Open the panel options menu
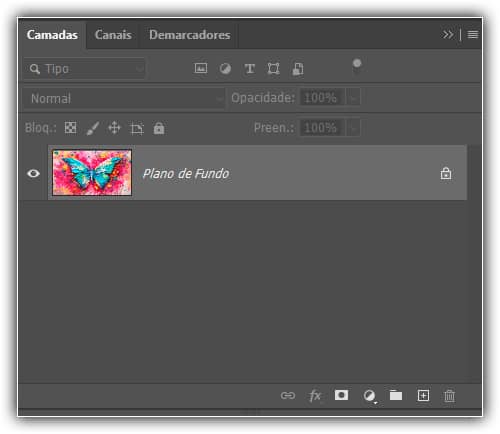Screen dimensions: 500x434 [x=473, y=34]
